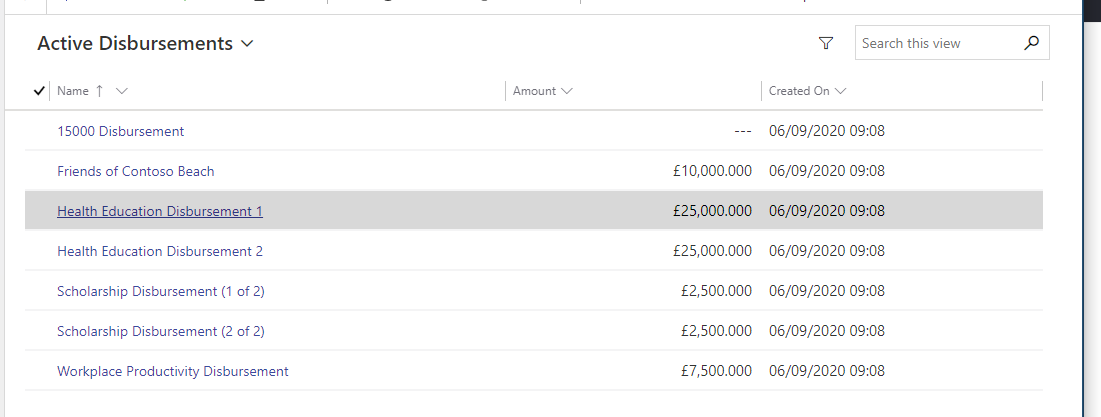Open the filter funnel icon

click(826, 44)
